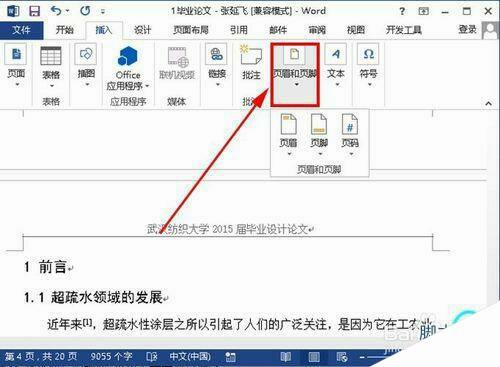The height and width of the screenshot is (367, 500).
Task: Click the heading 1 前言
Action: [45, 267]
